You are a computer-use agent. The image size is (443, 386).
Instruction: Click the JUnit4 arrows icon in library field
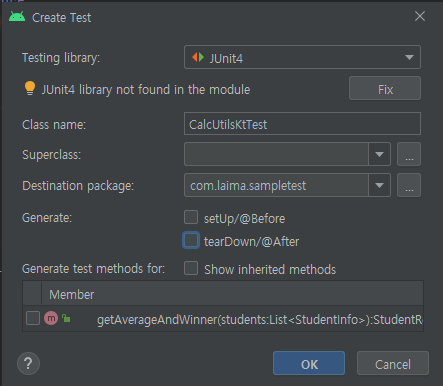(198, 57)
